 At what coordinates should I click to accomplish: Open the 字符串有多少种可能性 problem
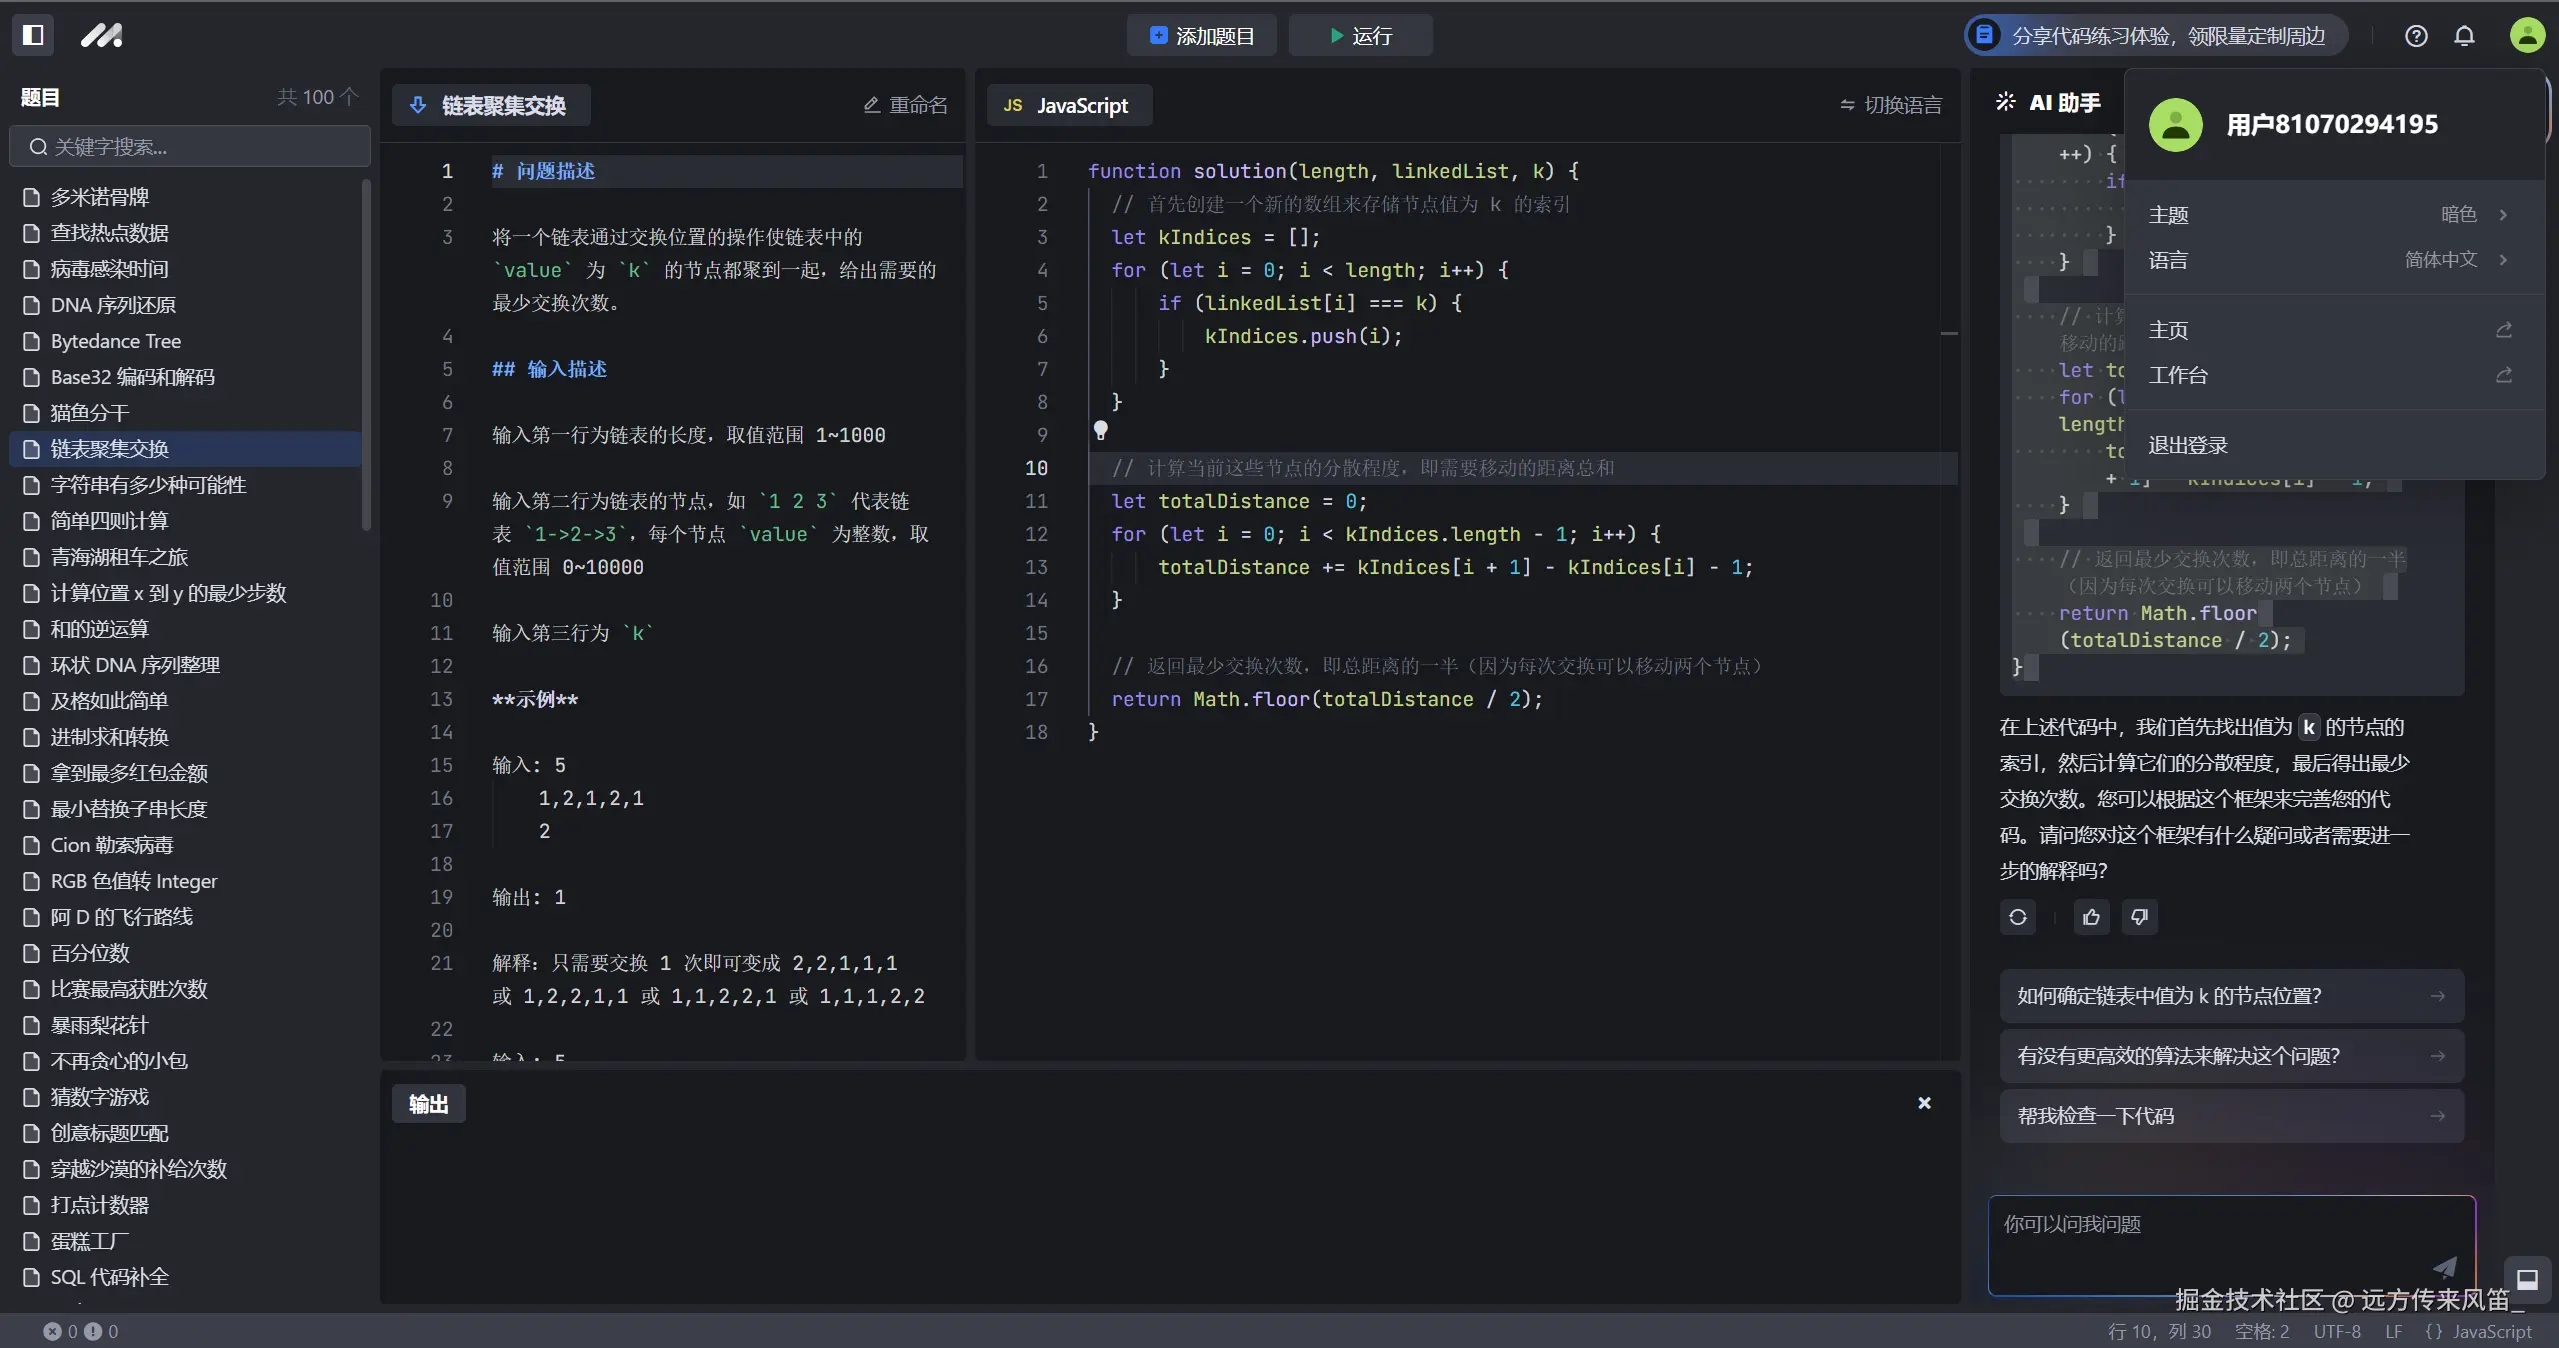(148, 485)
